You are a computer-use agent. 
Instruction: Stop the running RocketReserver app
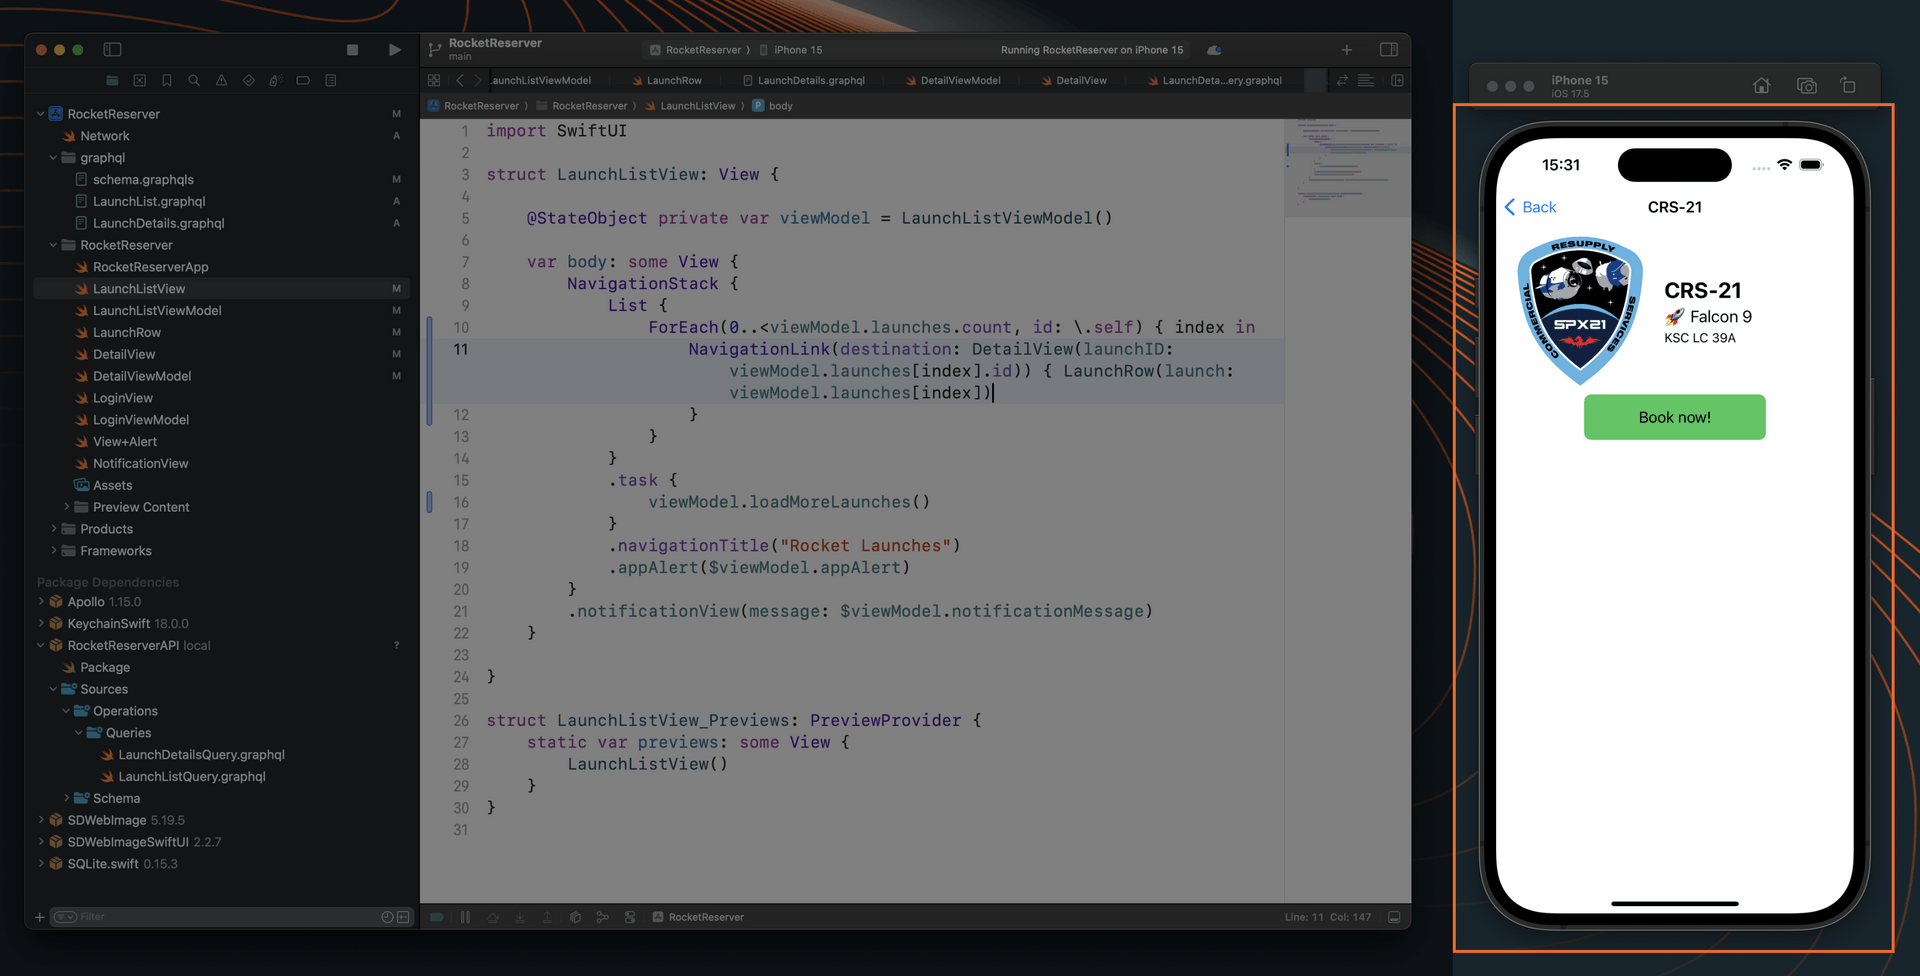tap(351, 48)
